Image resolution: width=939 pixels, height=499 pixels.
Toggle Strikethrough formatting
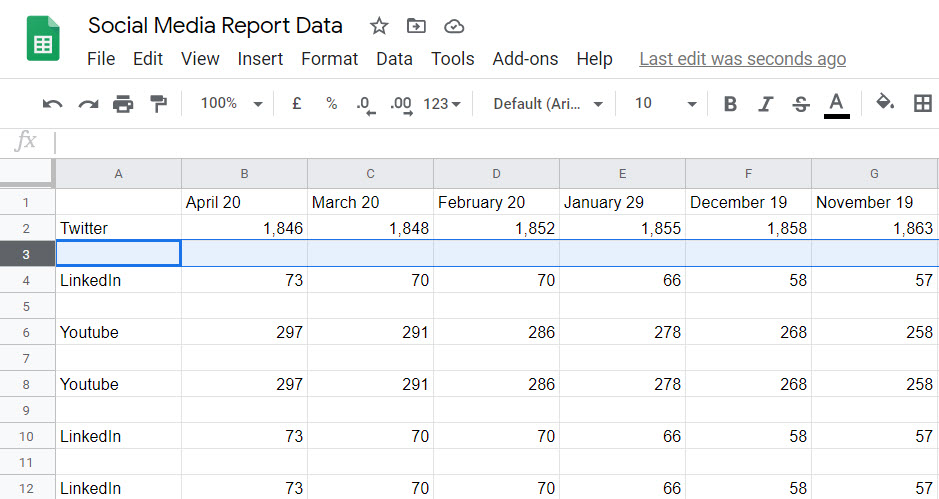801,104
